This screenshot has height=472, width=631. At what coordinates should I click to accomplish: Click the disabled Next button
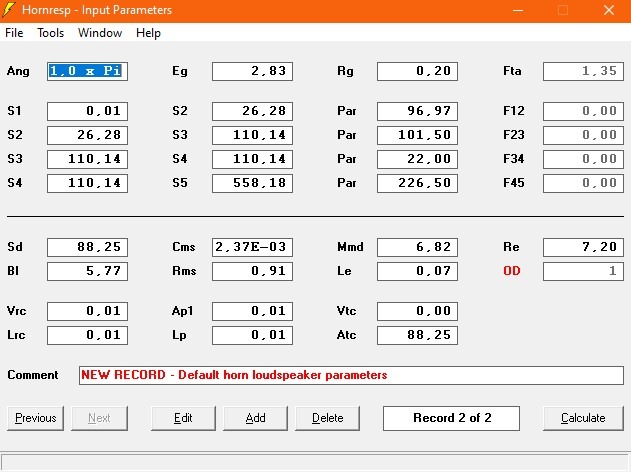pyautogui.click(x=99, y=418)
